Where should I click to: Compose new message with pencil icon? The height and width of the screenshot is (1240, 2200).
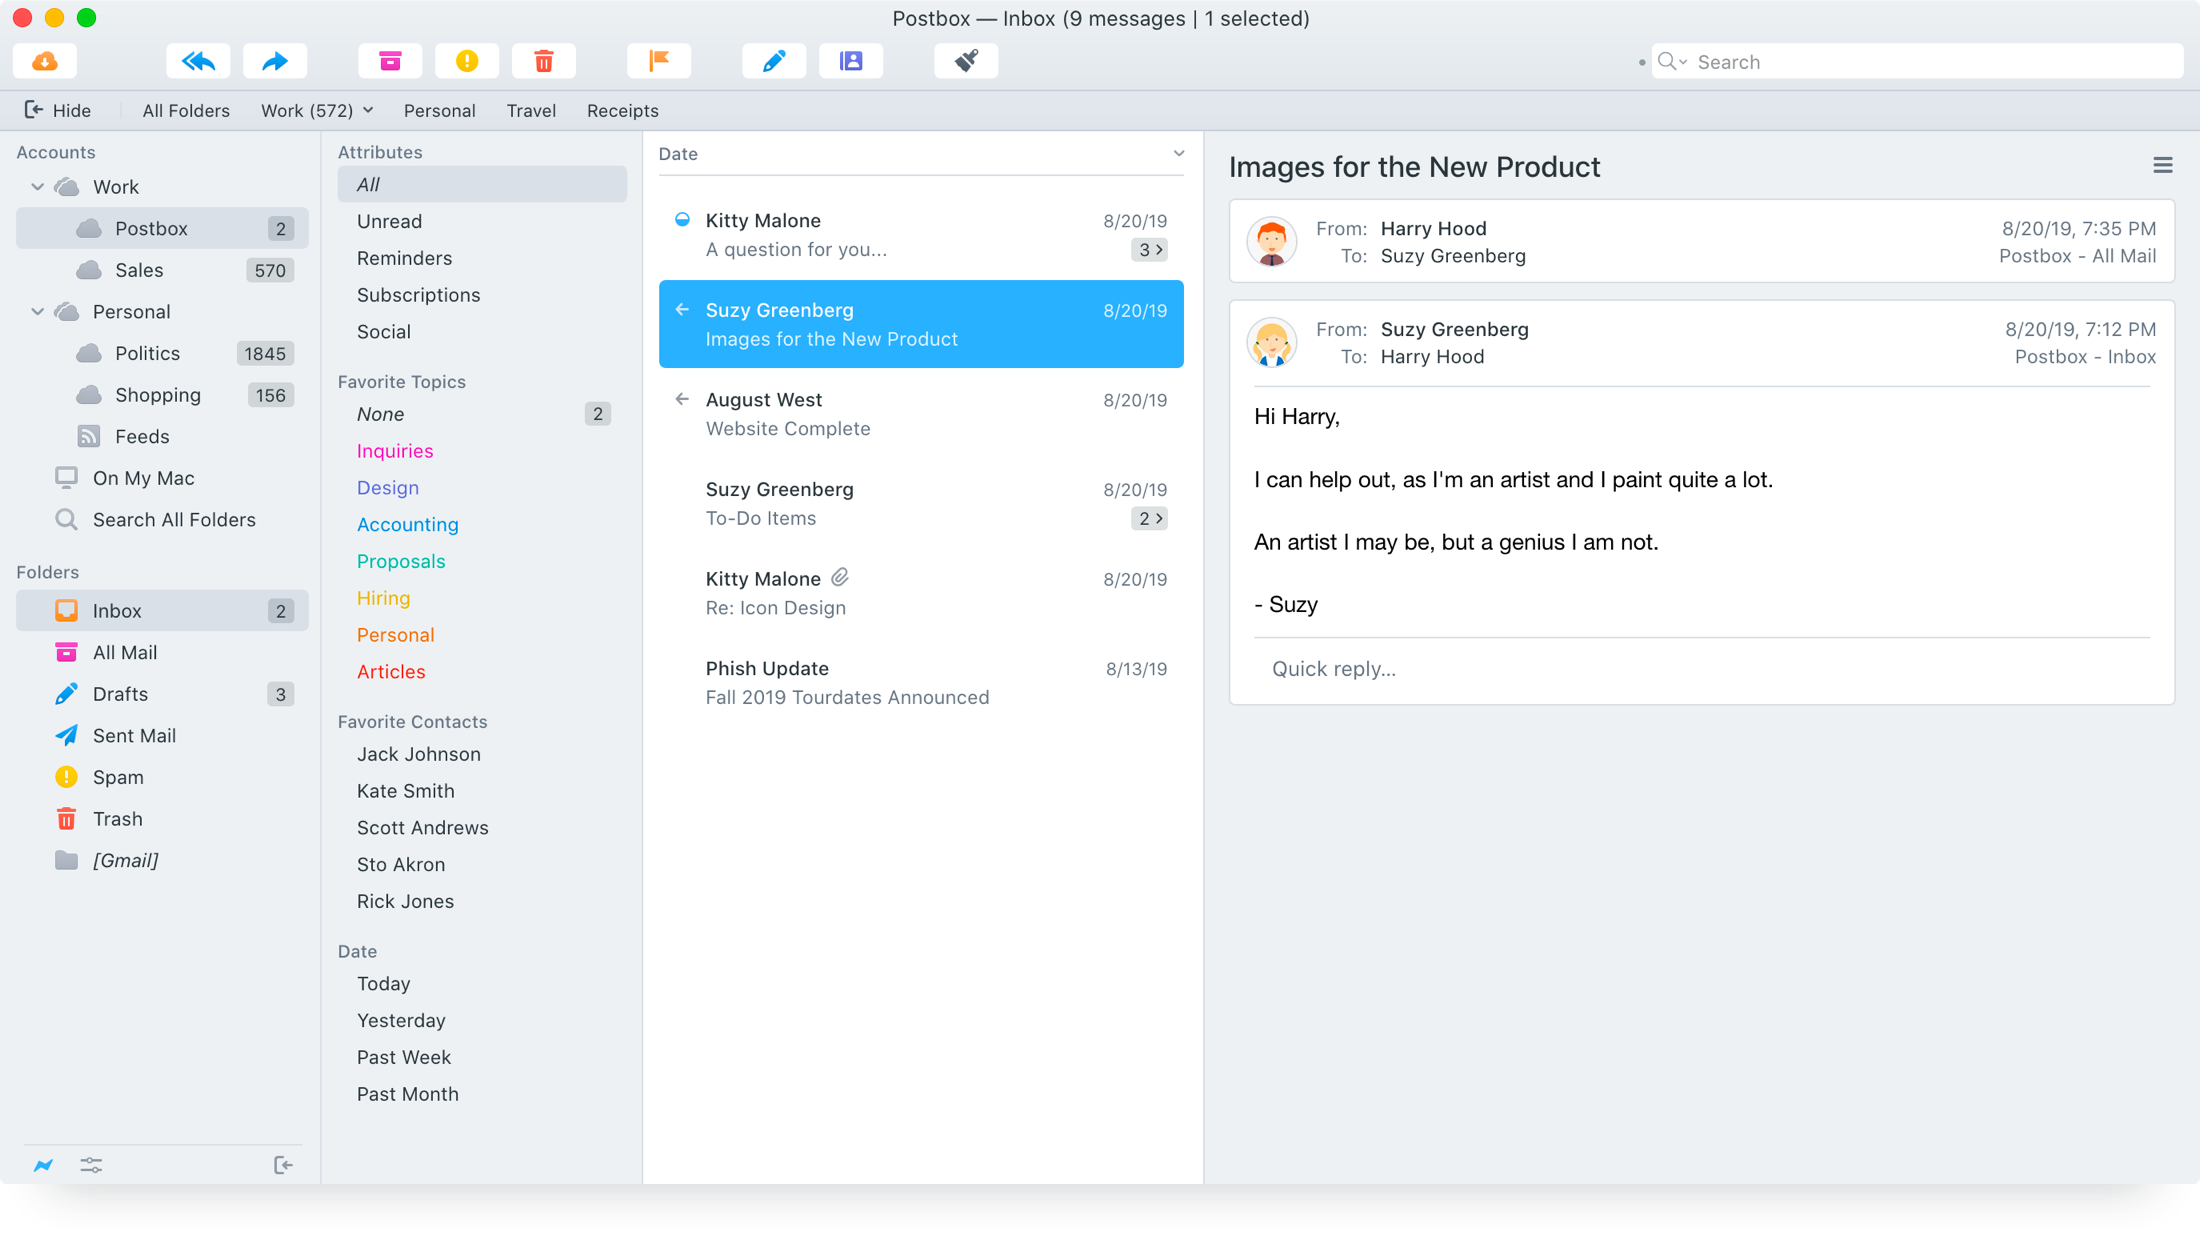pyautogui.click(x=774, y=62)
